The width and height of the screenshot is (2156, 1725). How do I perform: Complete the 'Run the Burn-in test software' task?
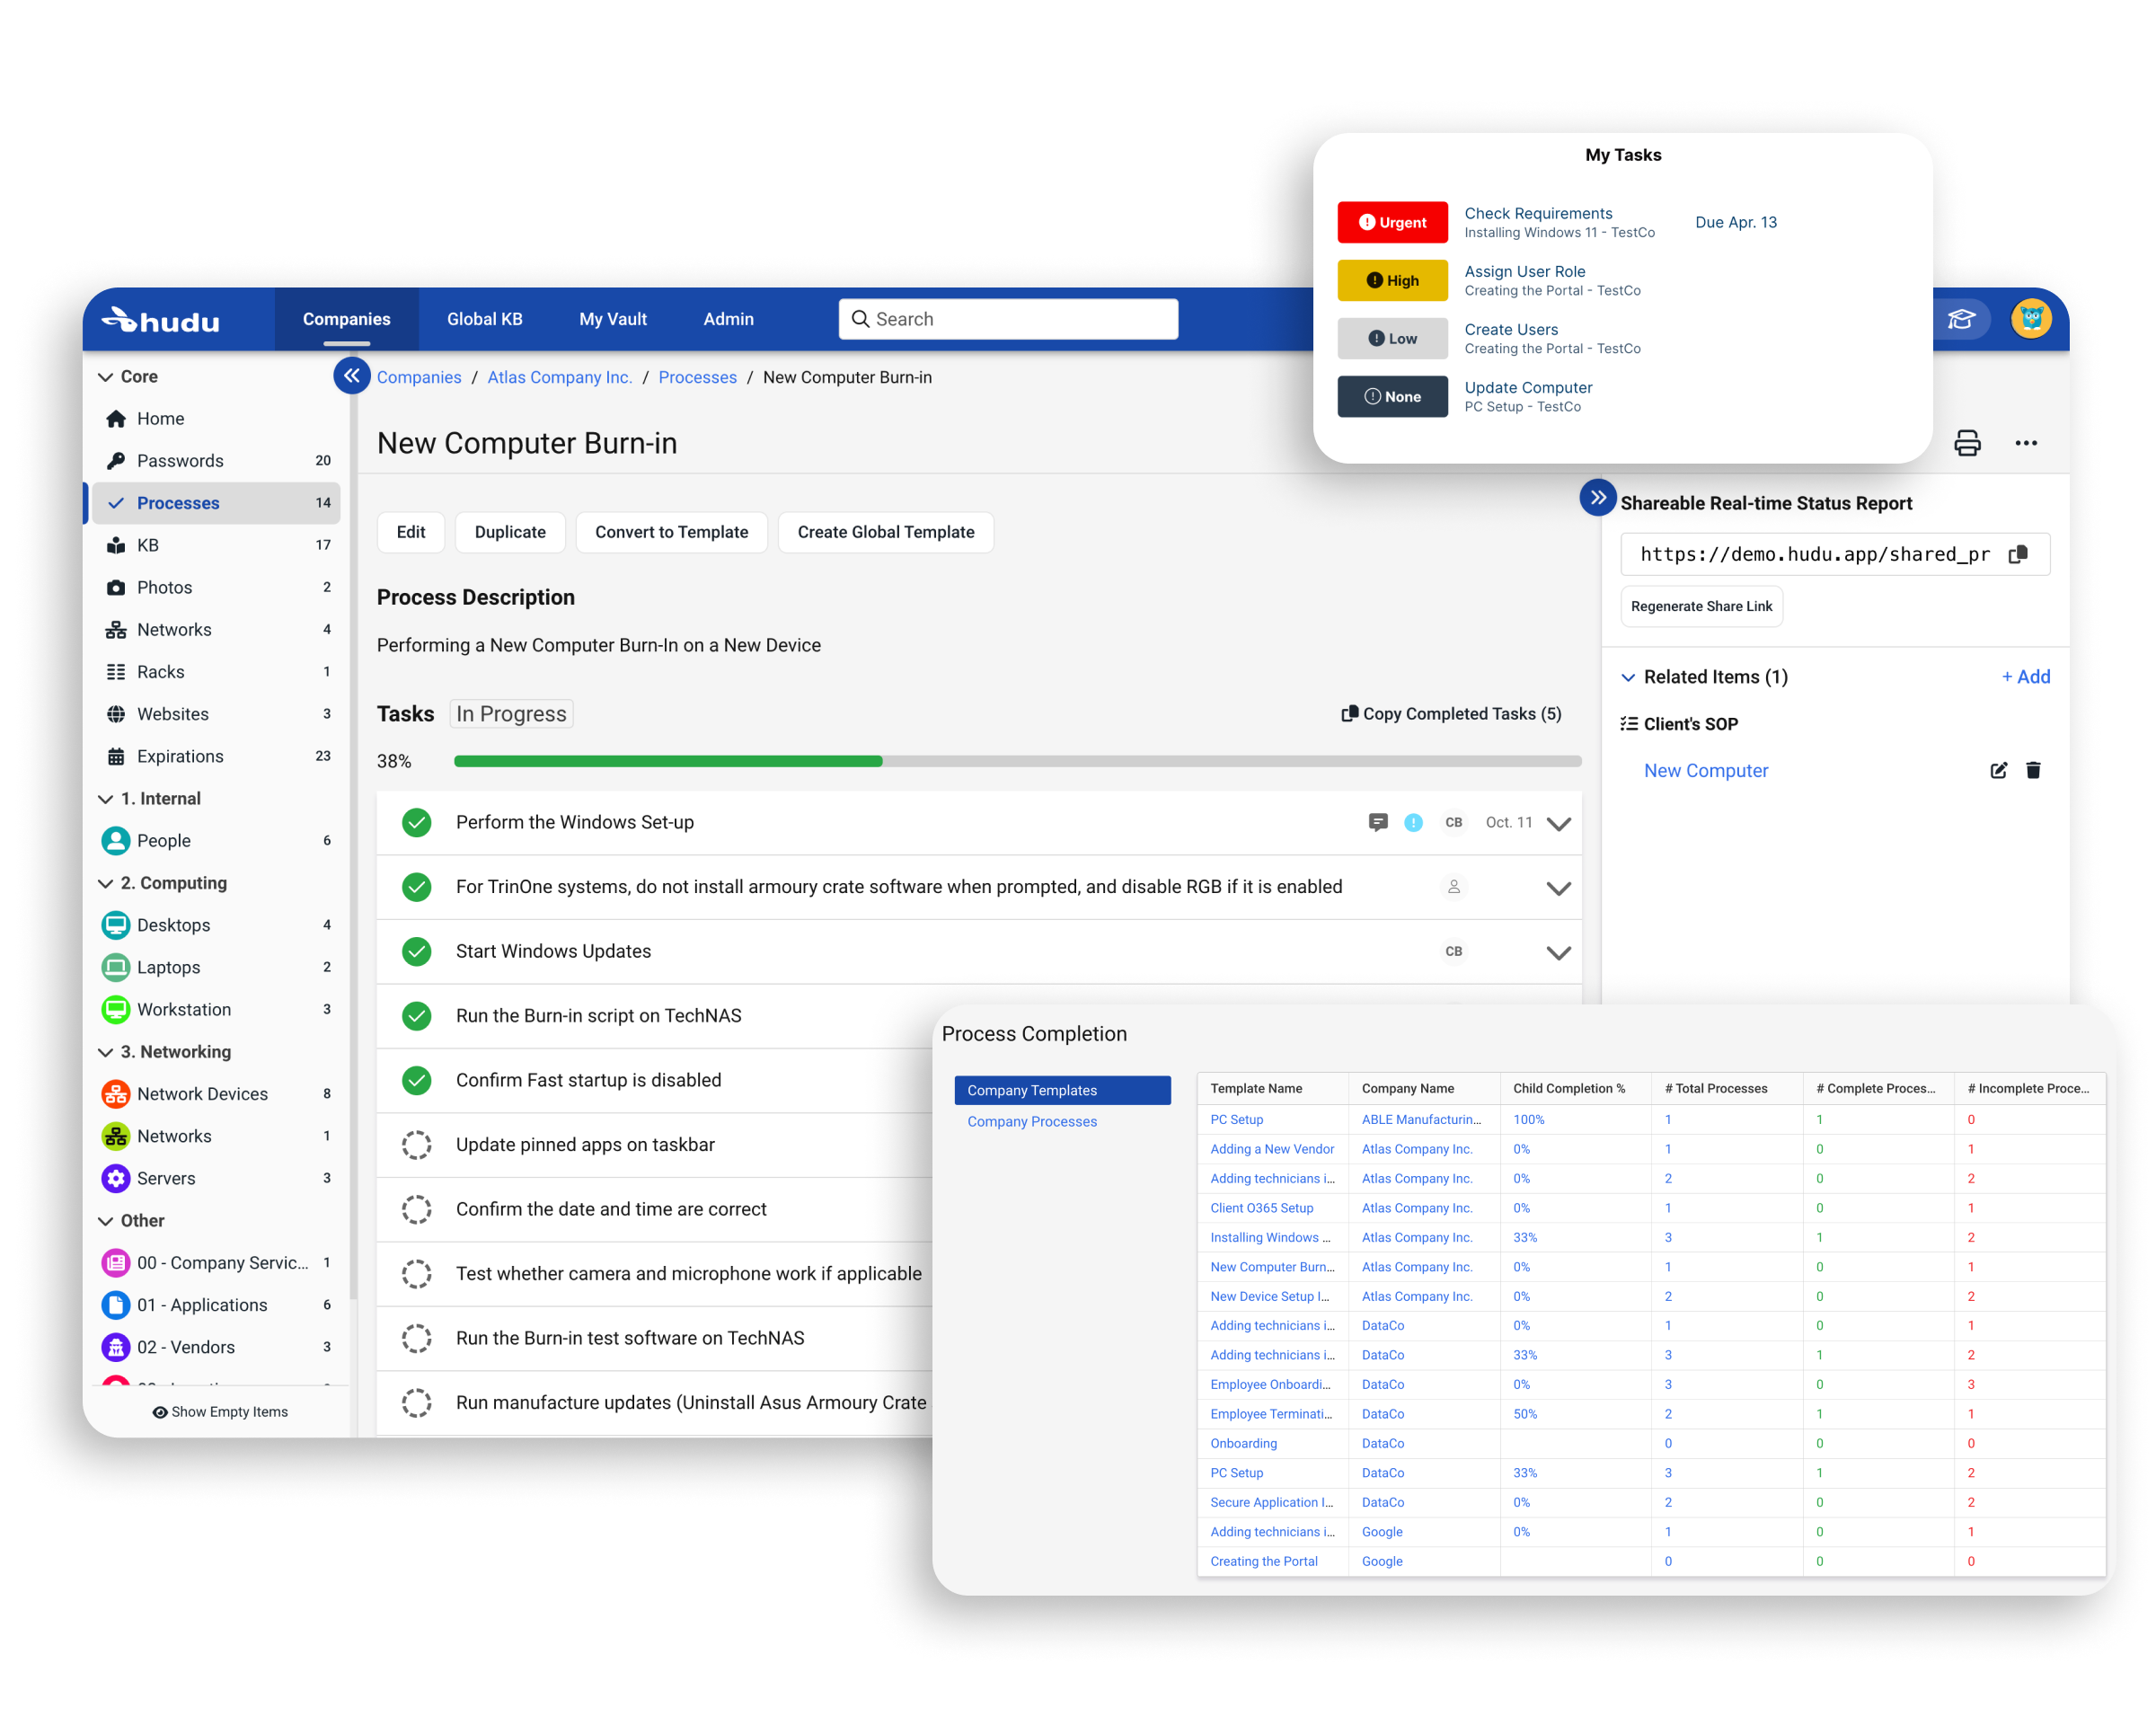pyautogui.click(x=416, y=1338)
